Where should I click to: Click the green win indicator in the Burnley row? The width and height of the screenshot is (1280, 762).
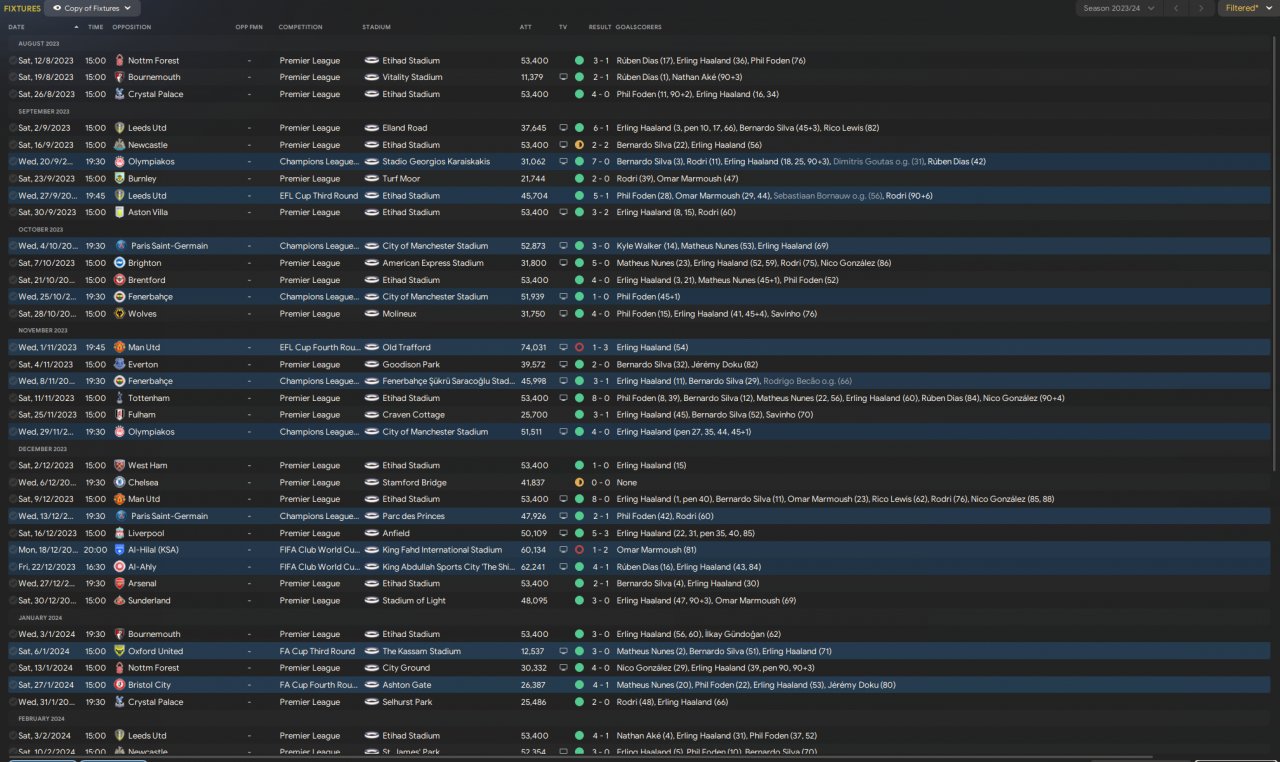(x=579, y=179)
